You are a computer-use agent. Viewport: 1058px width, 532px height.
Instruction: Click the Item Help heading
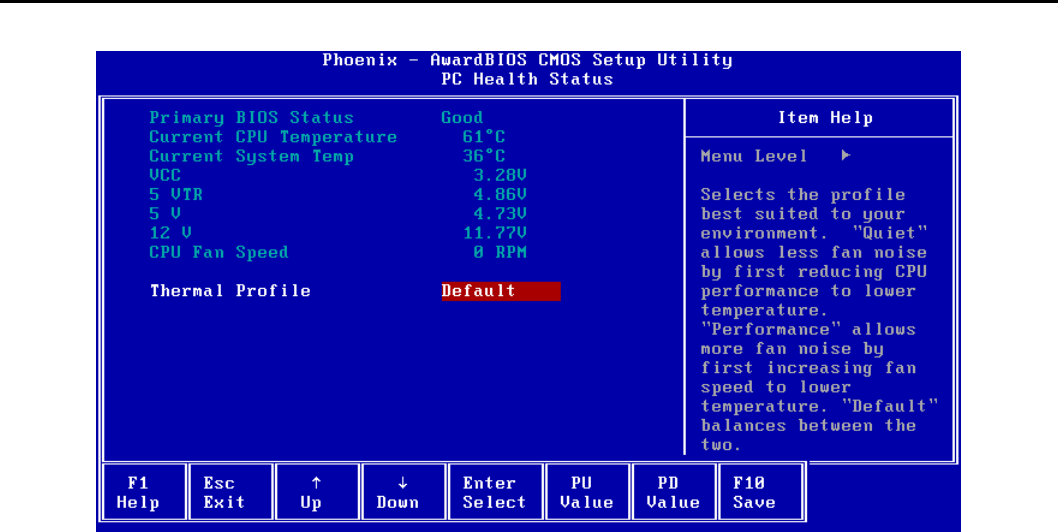pyautogui.click(x=825, y=117)
